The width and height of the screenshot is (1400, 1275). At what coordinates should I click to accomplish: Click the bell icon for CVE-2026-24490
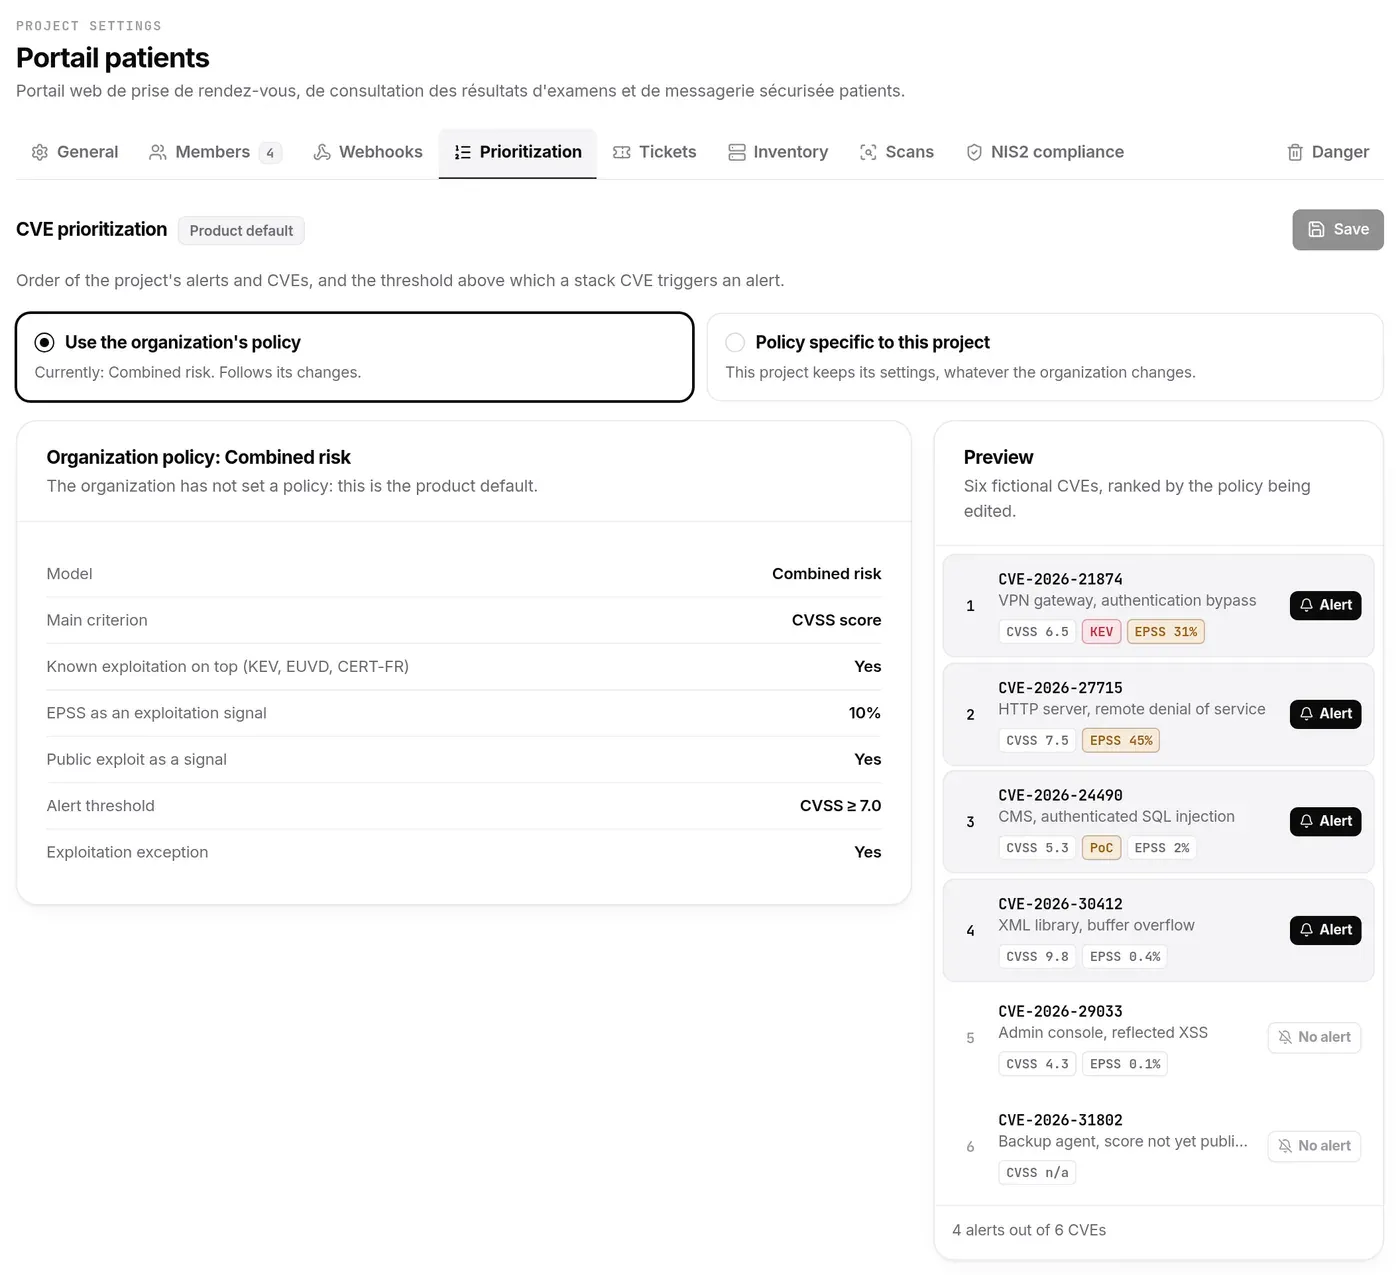1306,821
